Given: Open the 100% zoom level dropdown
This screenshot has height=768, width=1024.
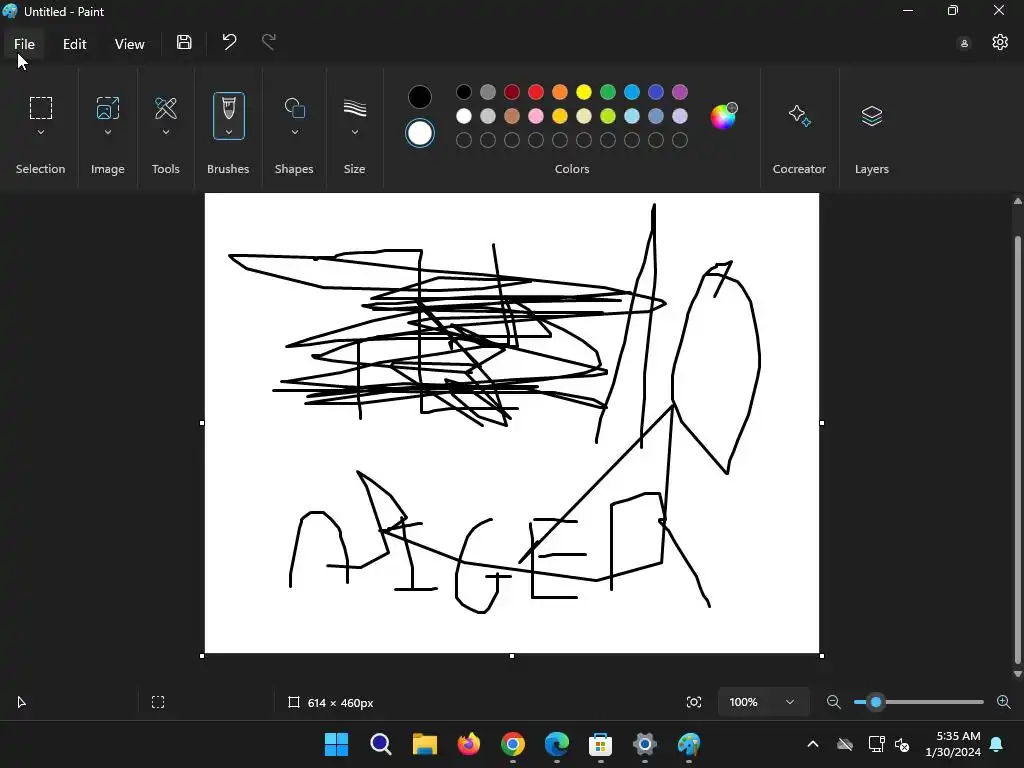Looking at the screenshot, I should point(763,702).
